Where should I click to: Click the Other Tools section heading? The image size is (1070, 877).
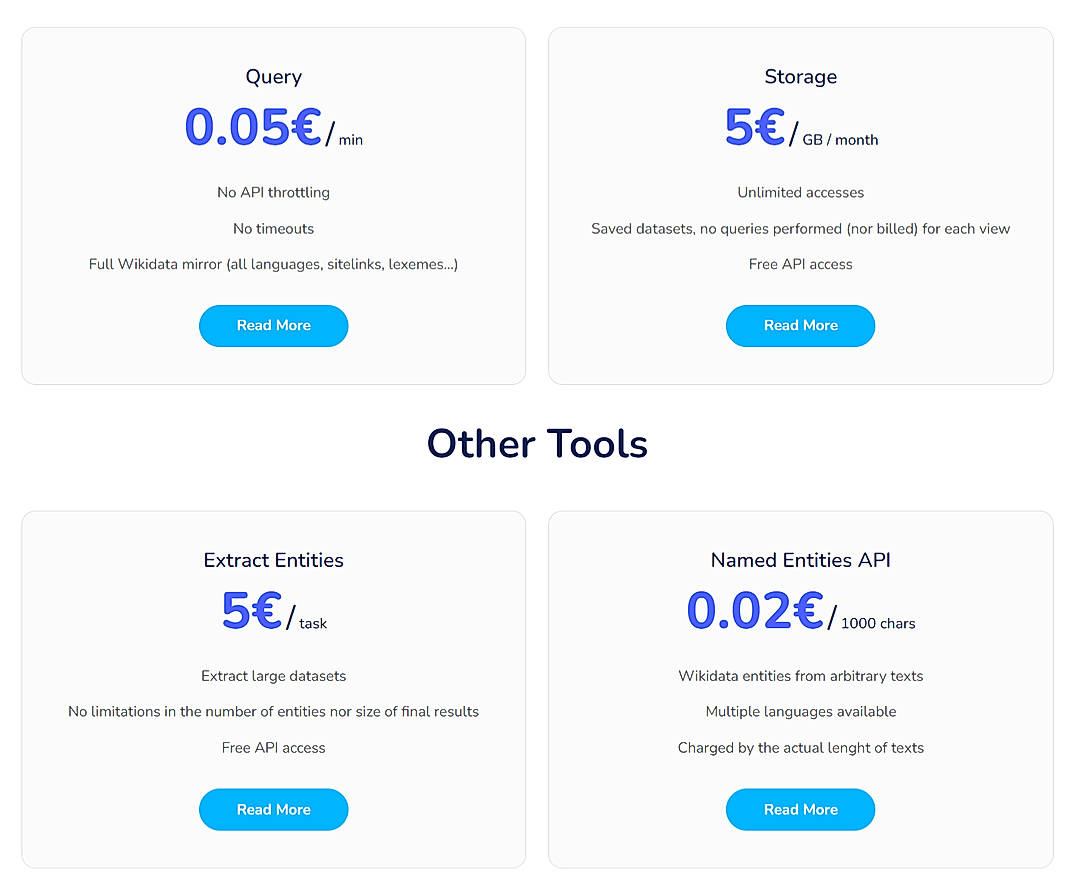(x=537, y=443)
